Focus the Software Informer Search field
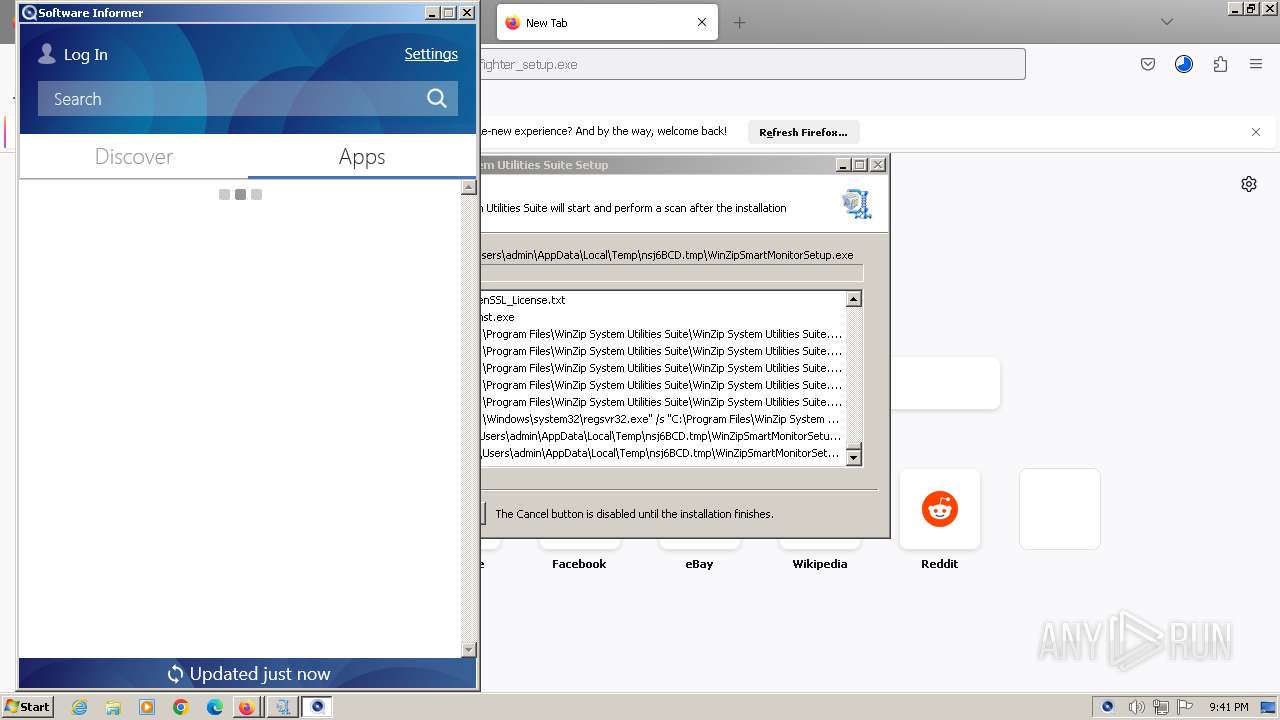Screen dimensions: 1280x720 [x=248, y=98]
